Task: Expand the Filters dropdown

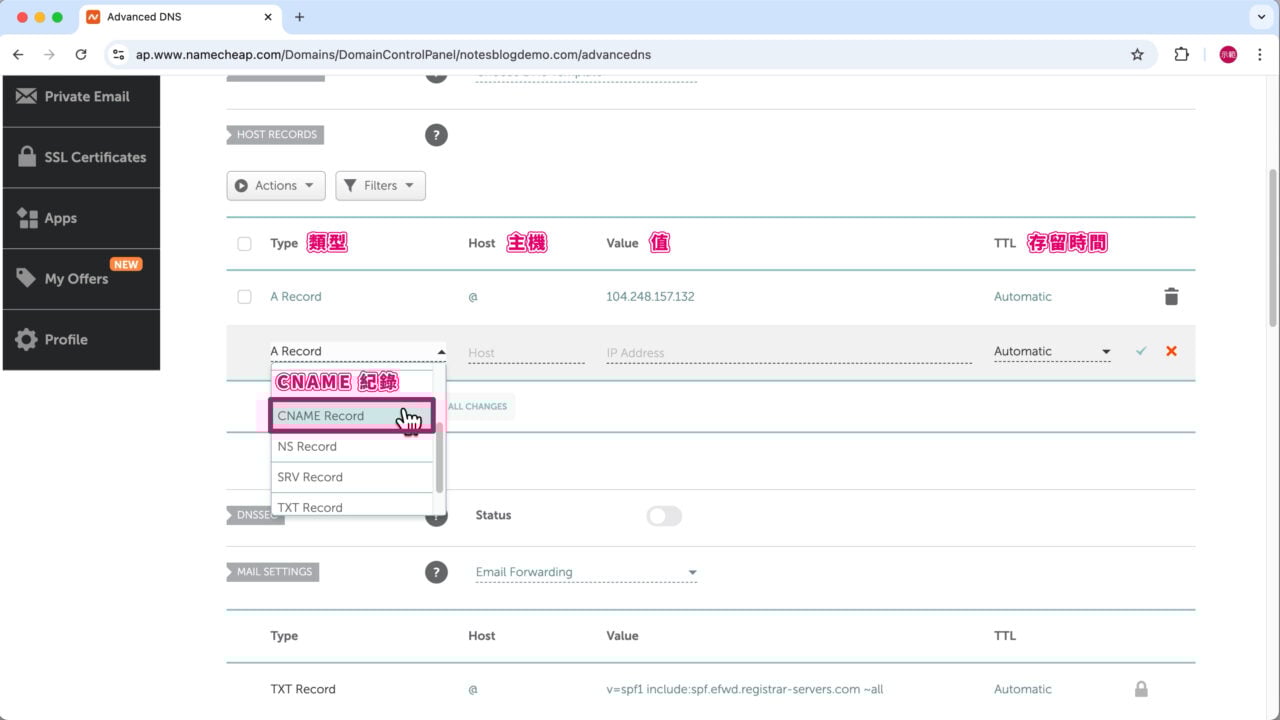Action: [380, 186]
